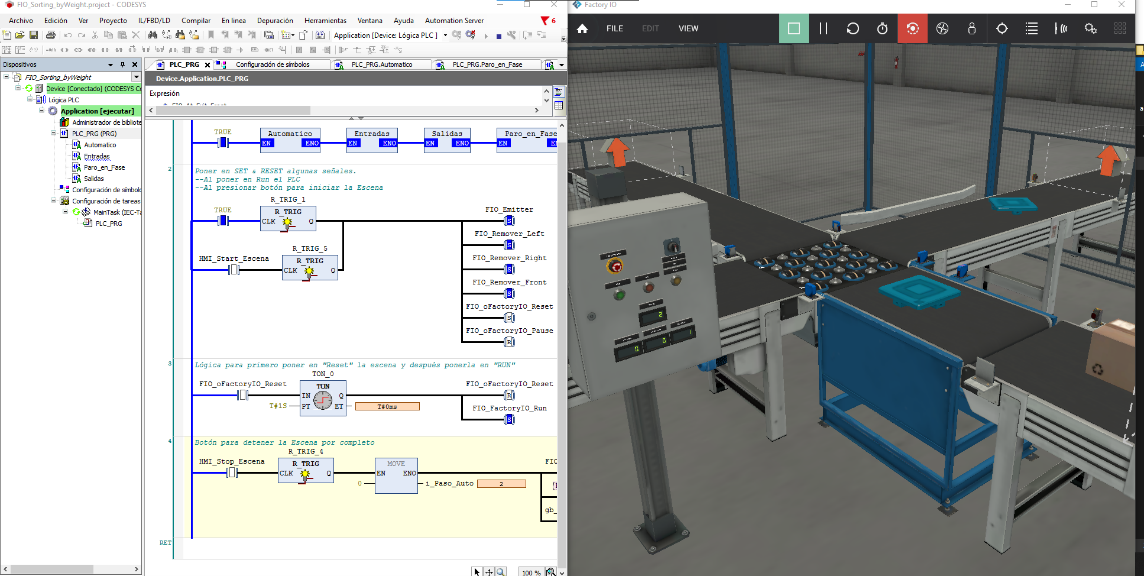Collapse the Lógica PLC tree node
The width and height of the screenshot is (1144, 576).
point(30,99)
